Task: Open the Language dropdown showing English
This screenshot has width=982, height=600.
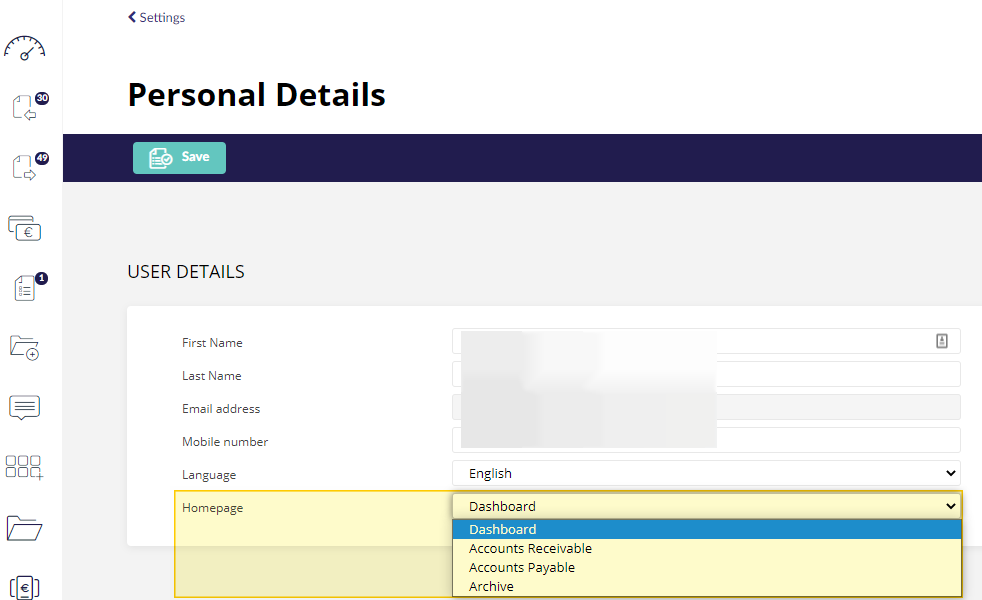Action: pyautogui.click(x=706, y=473)
